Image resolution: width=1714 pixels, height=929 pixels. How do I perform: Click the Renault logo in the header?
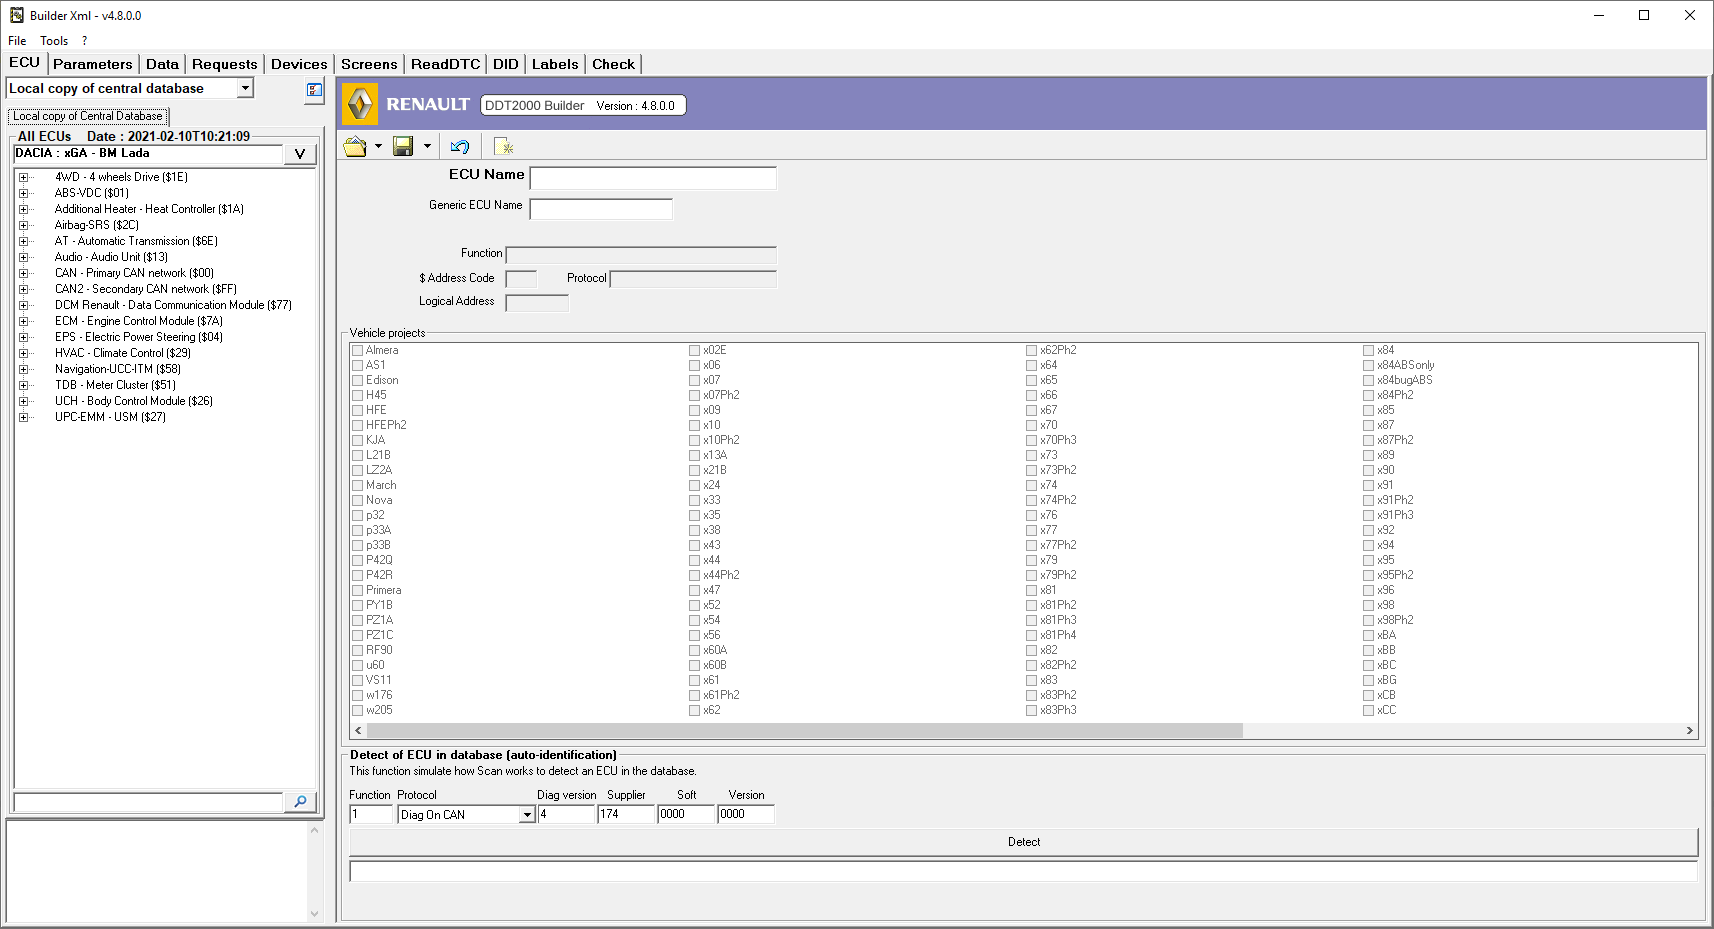pos(360,105)
